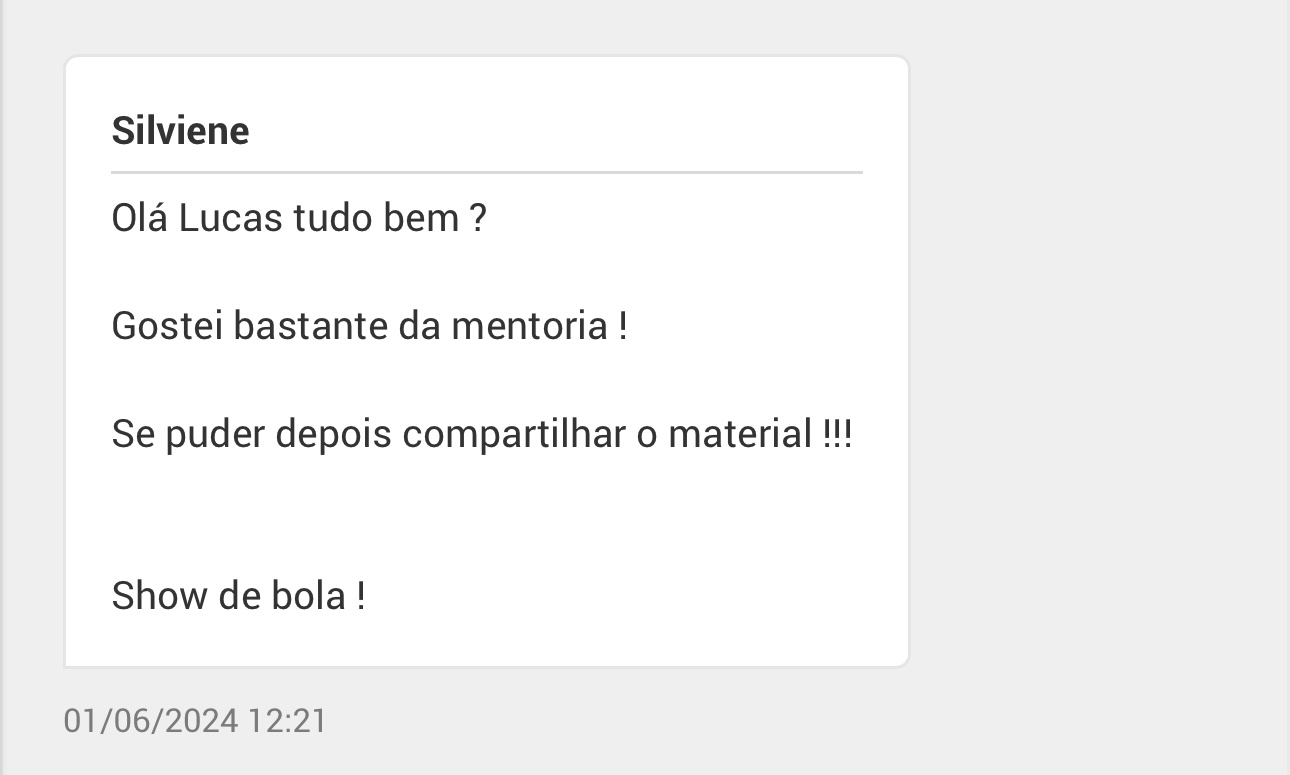Click the blank line above "Show de bola"
This screenshot has height=775, width=1290.
point(486,515)
